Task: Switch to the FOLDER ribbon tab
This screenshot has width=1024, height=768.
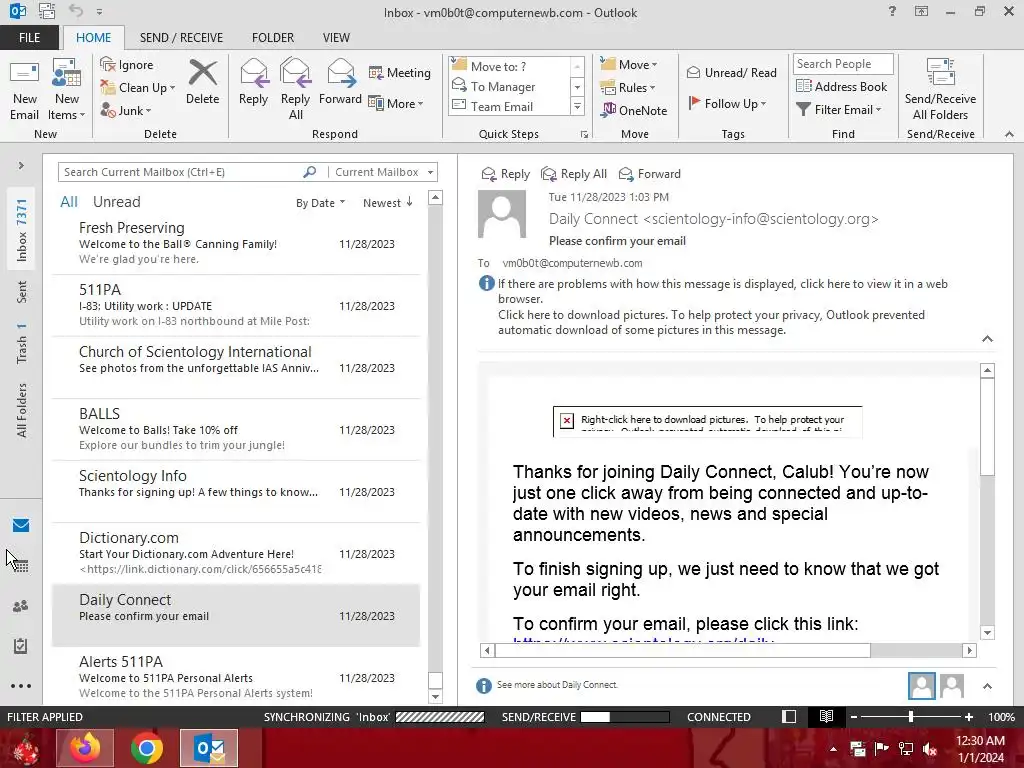Action: pos(273,38)
